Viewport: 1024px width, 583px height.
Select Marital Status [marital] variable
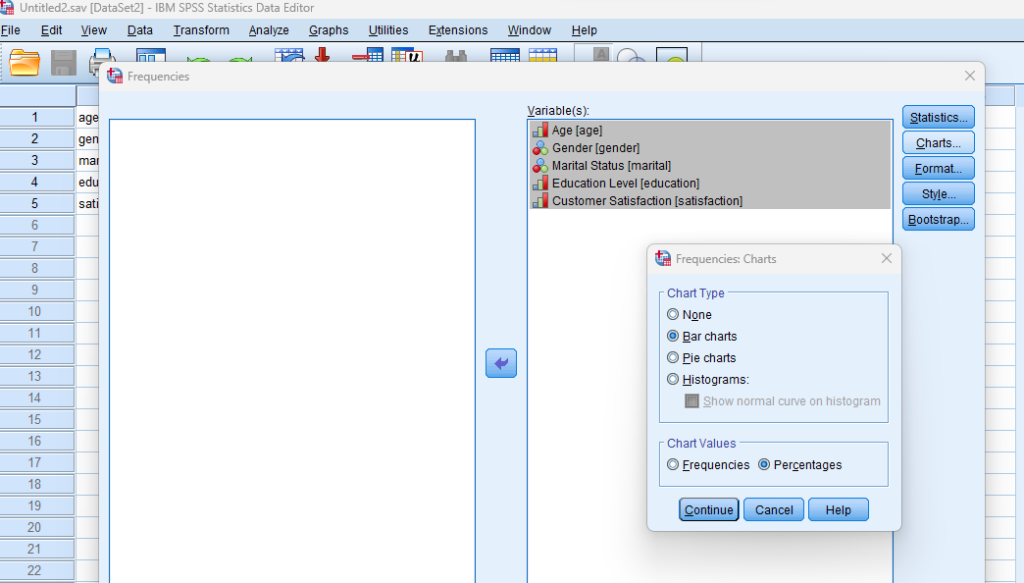click(x=611, y=165)
